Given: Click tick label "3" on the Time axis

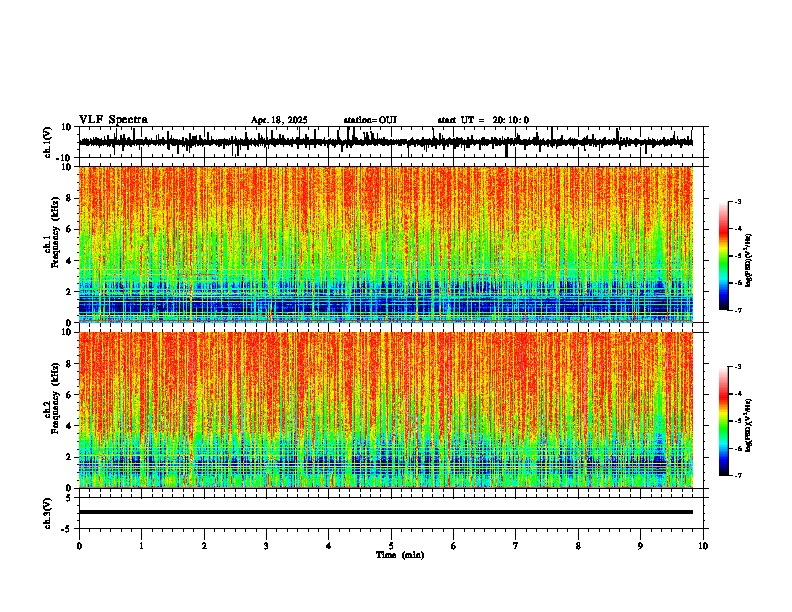Looking at the screenshot, I should click(x=266, y=546).
